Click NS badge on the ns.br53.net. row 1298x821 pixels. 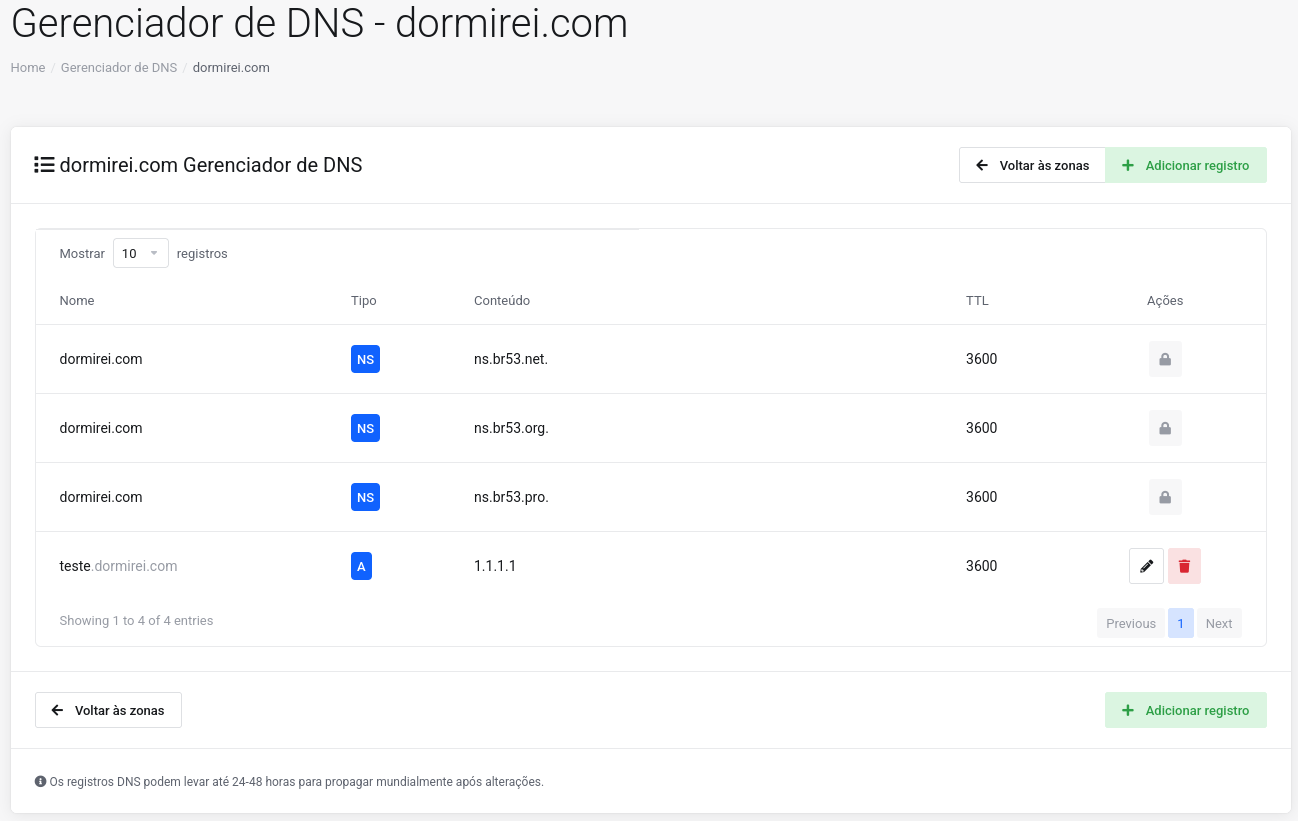[x=365, y=359]
